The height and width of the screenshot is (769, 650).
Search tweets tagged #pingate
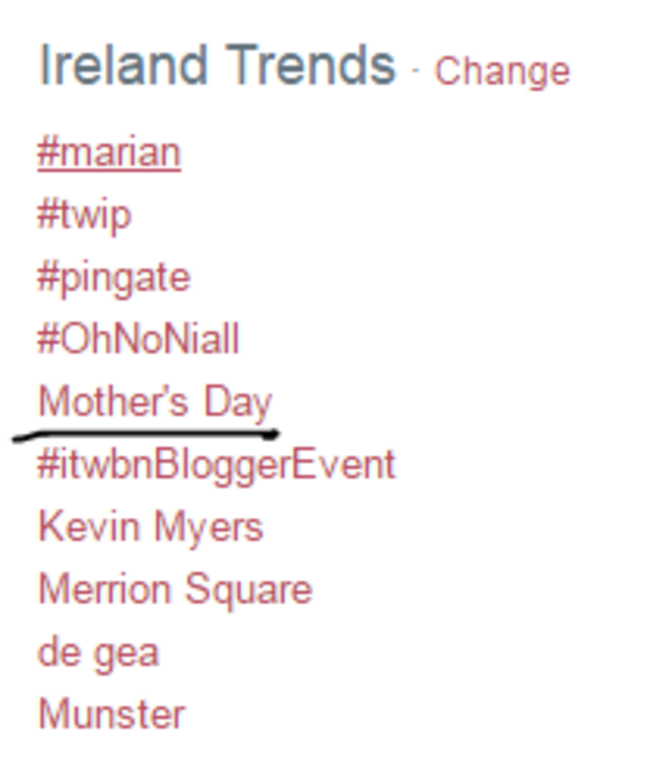click(114, 279)
